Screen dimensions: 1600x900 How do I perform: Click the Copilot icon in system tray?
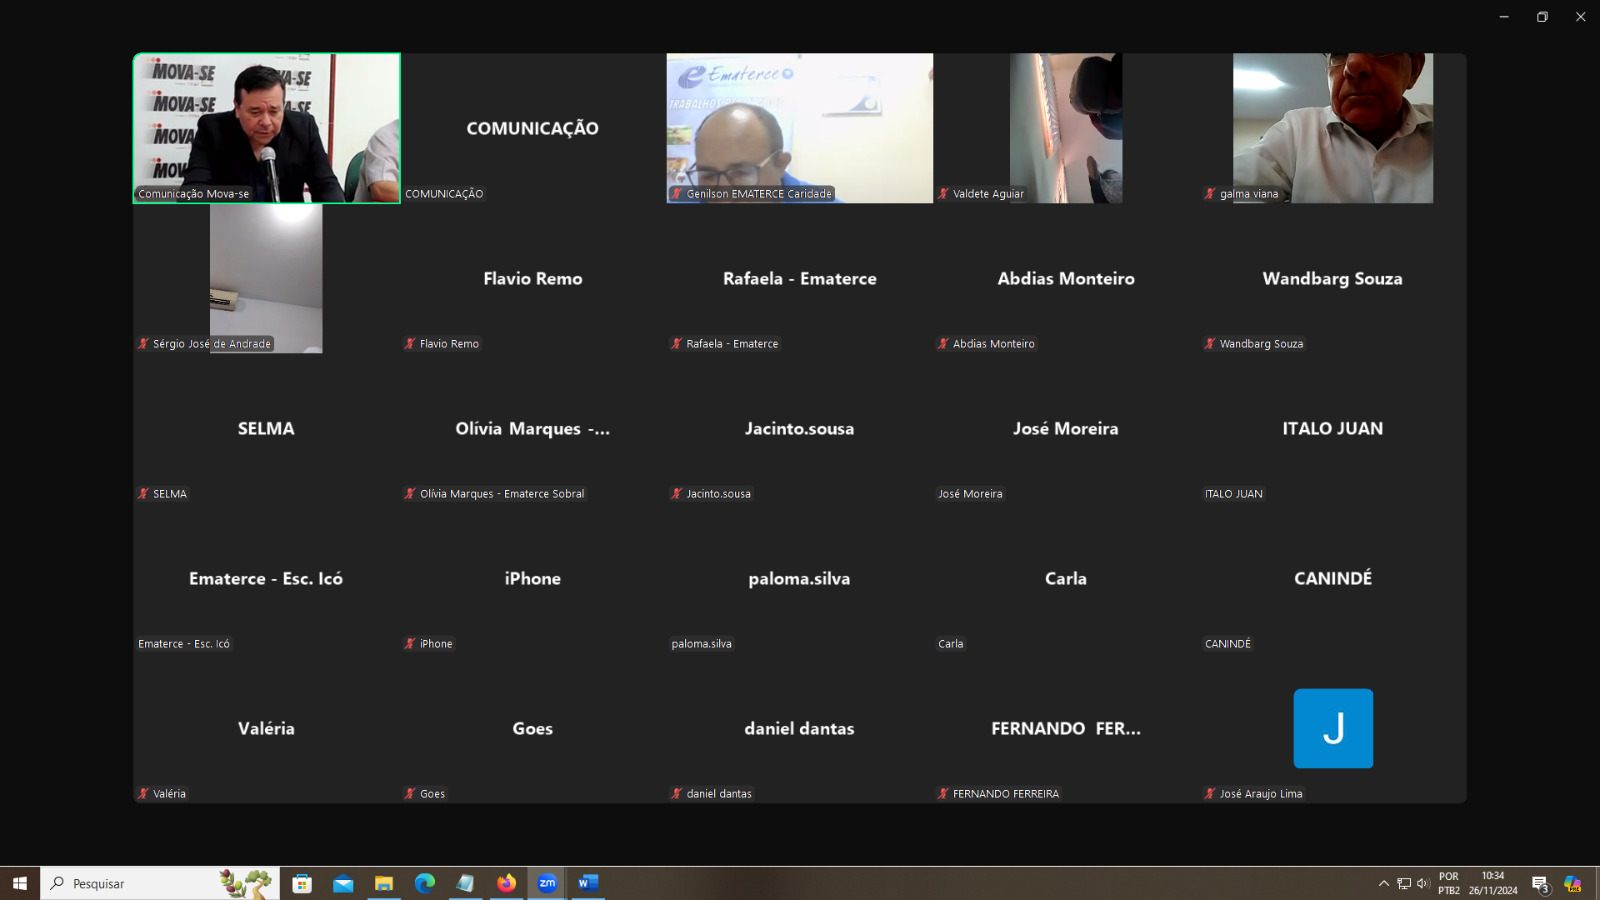tap(1572, 883)
